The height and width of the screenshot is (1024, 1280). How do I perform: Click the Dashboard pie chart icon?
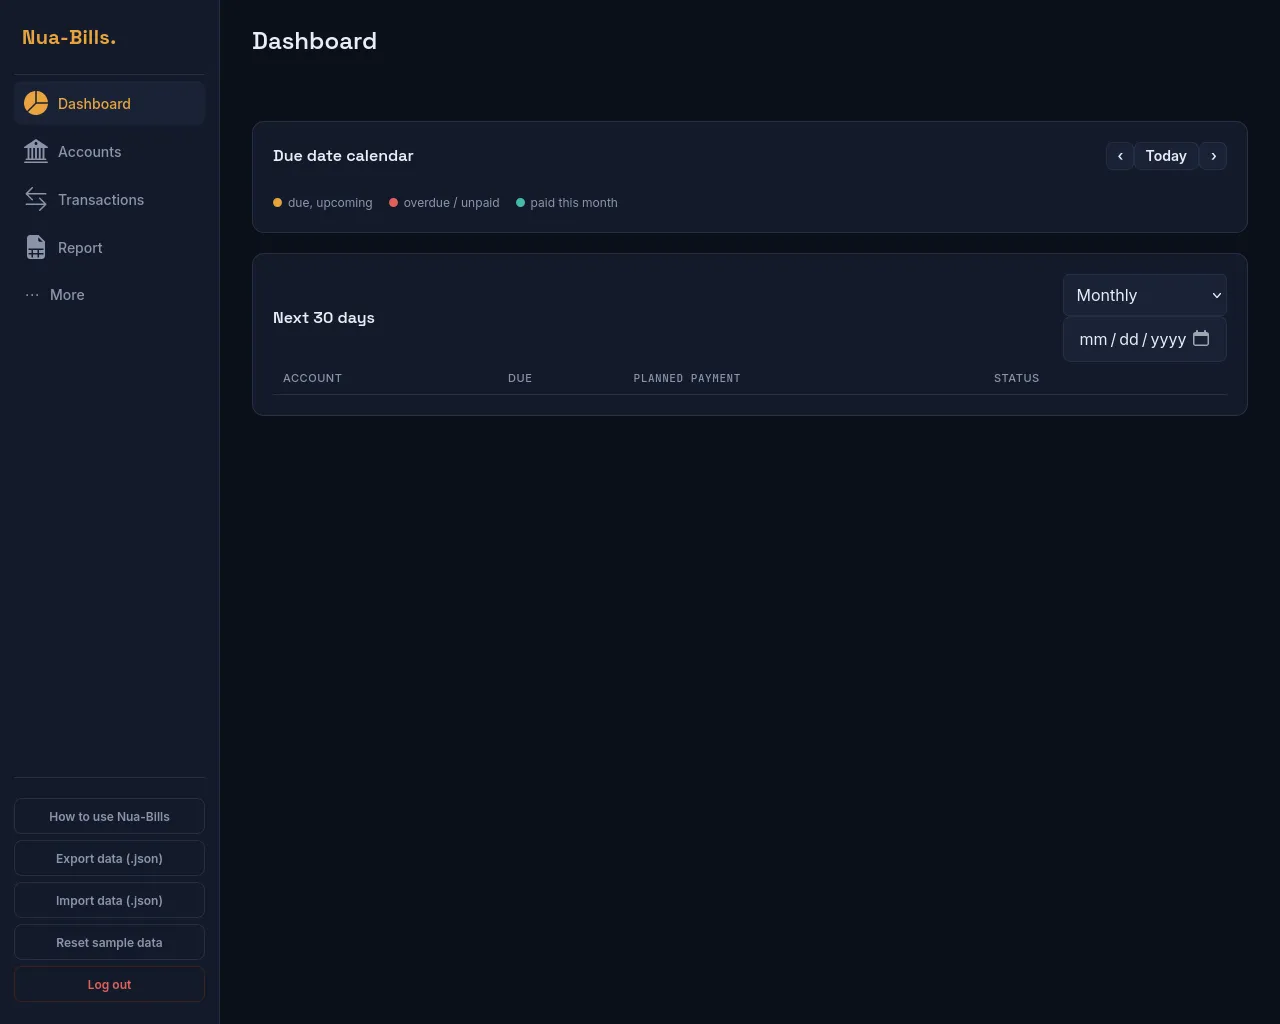36,103
